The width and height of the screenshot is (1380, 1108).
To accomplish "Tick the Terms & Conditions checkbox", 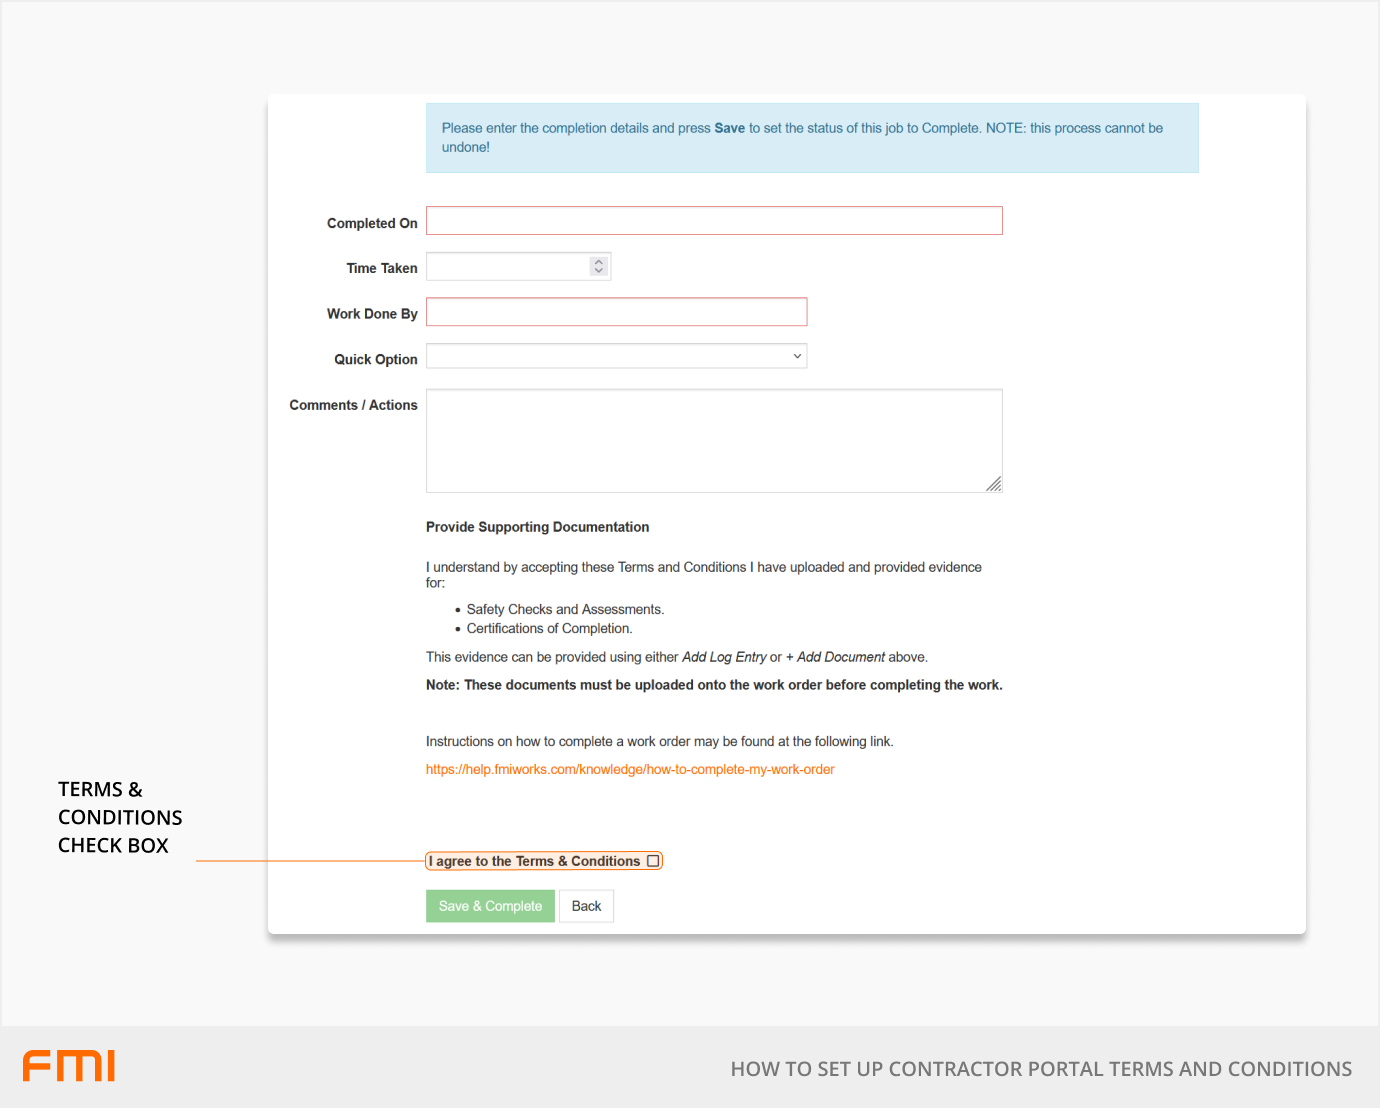I will tap(653, 861).
